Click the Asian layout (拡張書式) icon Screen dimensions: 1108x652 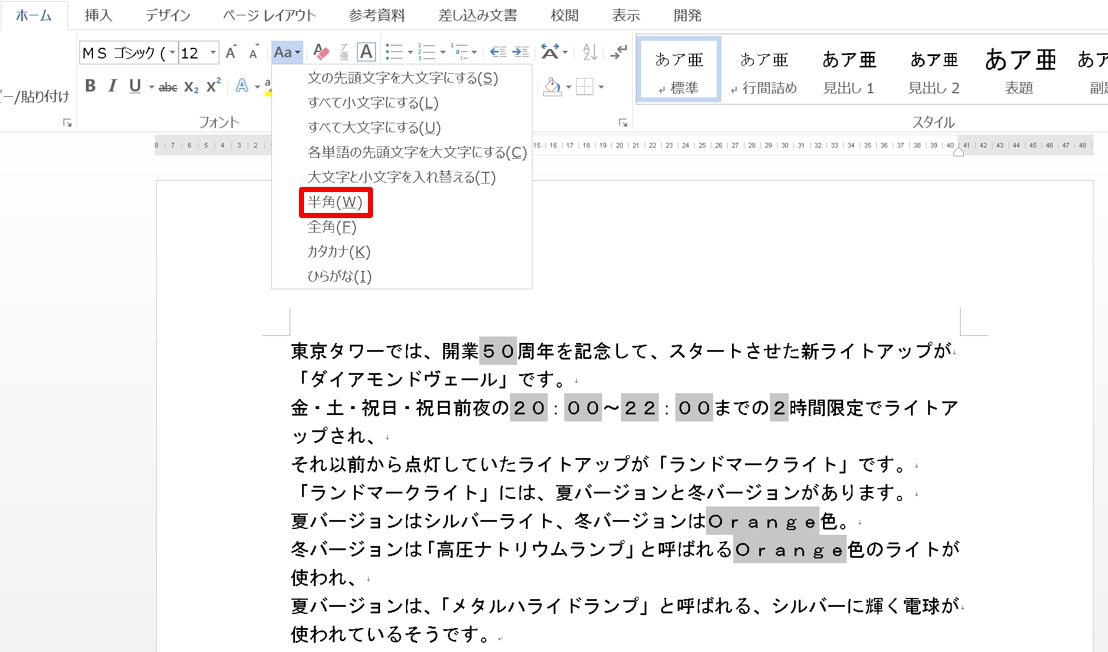[x=550, y=52]
